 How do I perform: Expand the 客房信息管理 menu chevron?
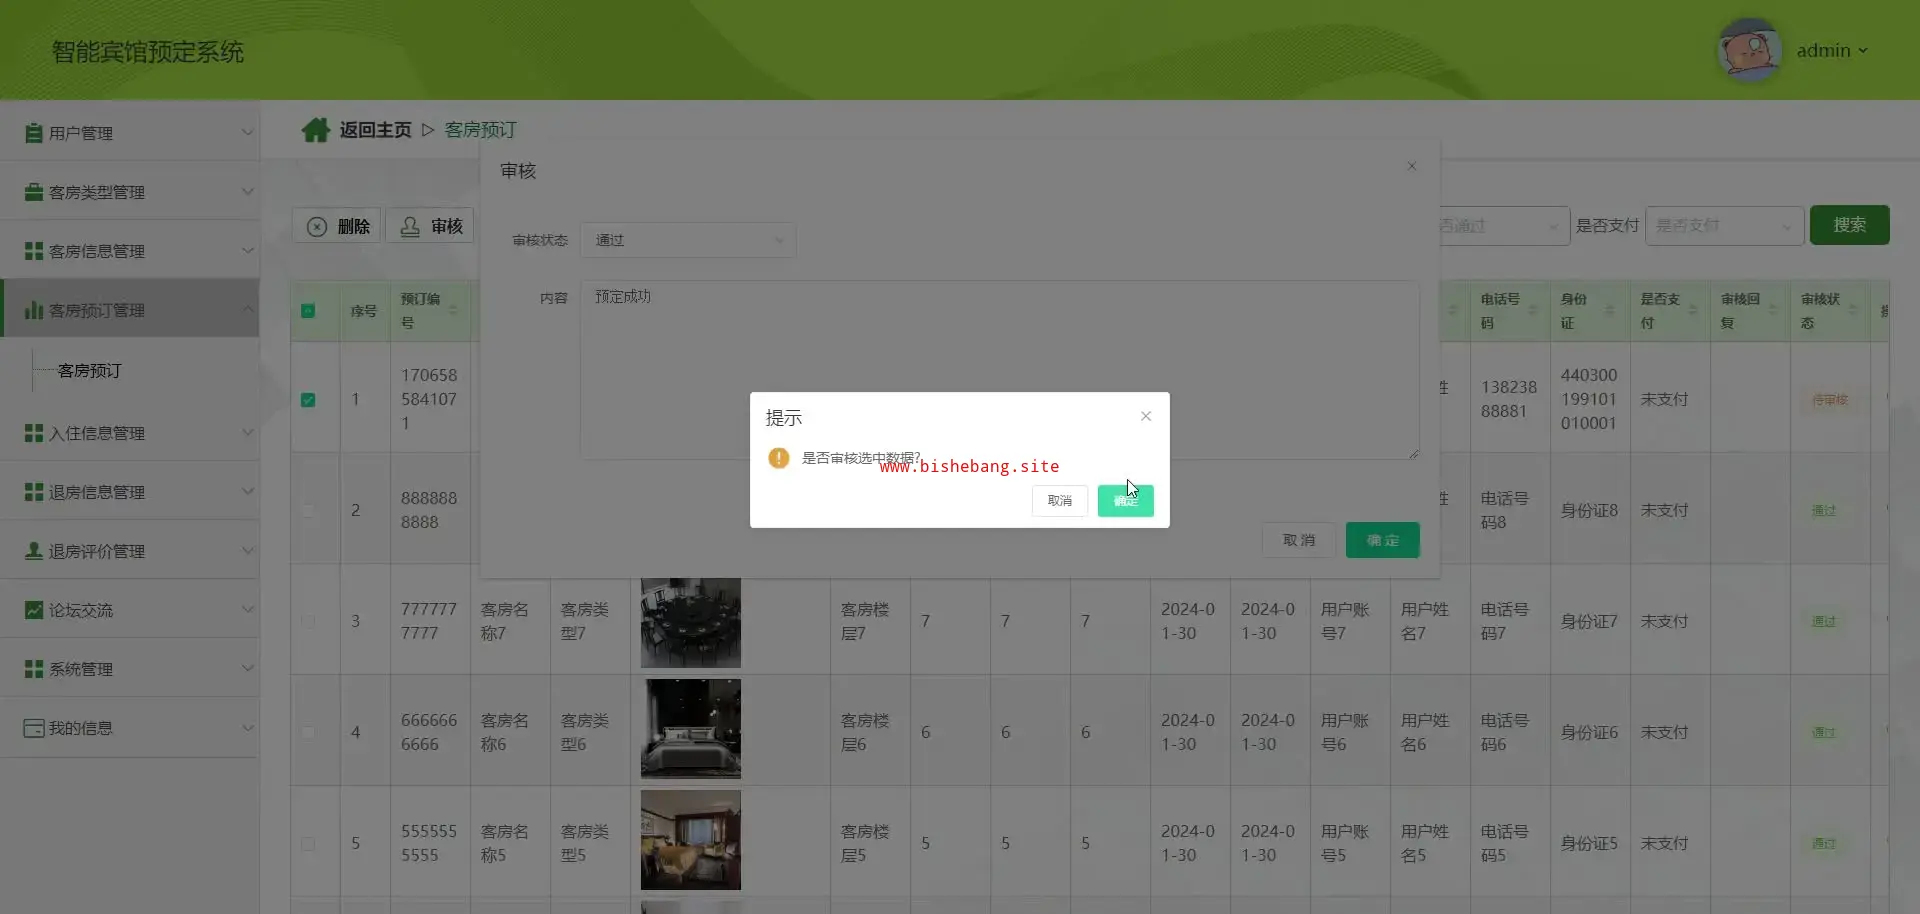tap(247, 250)
